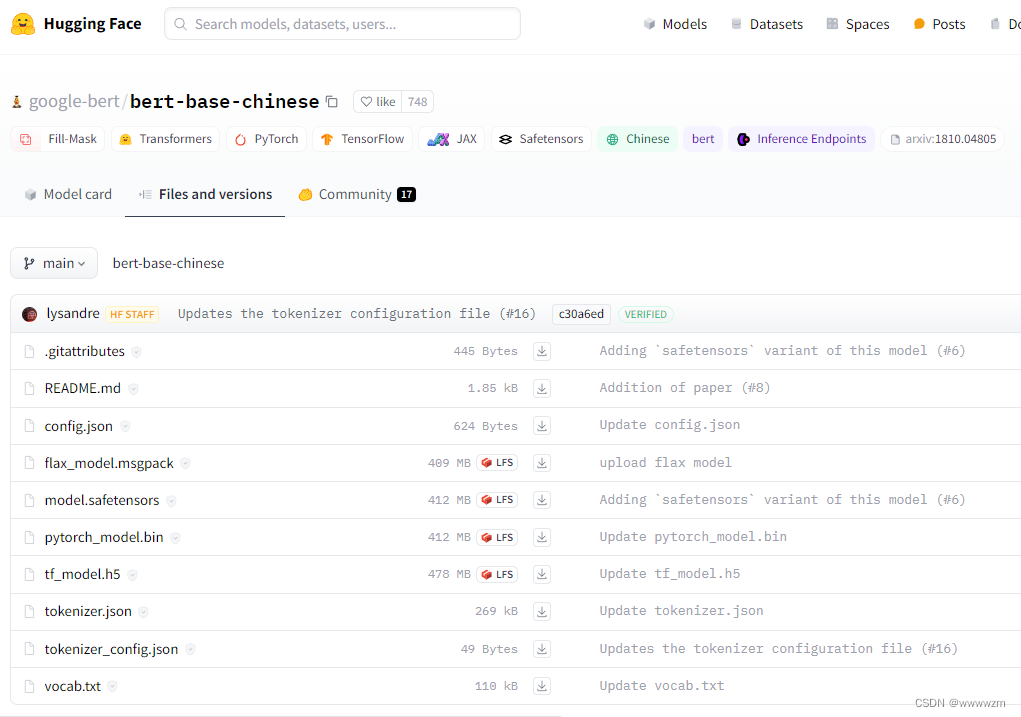Viewport: 1021px width, 717px height.
Task: Select the Inference Endpoints tag
Action: point(802,139)
